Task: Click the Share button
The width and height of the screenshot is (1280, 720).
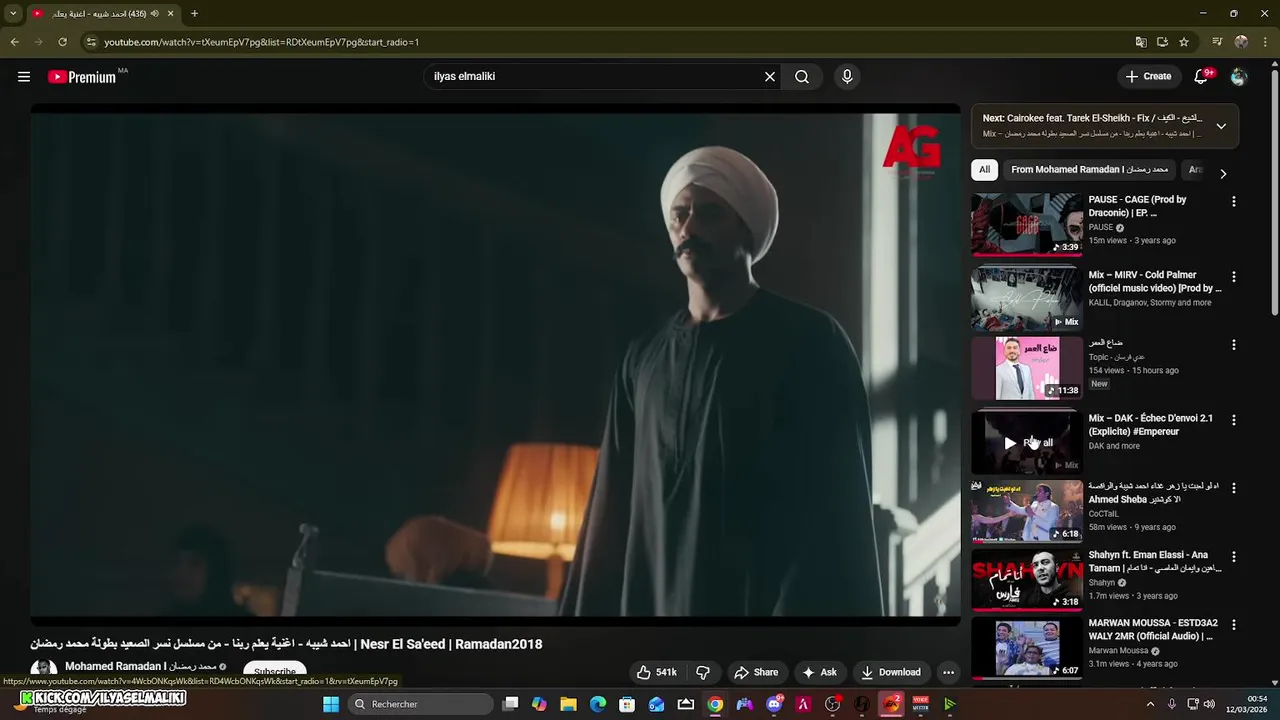Action: click(x=756, y=672)
